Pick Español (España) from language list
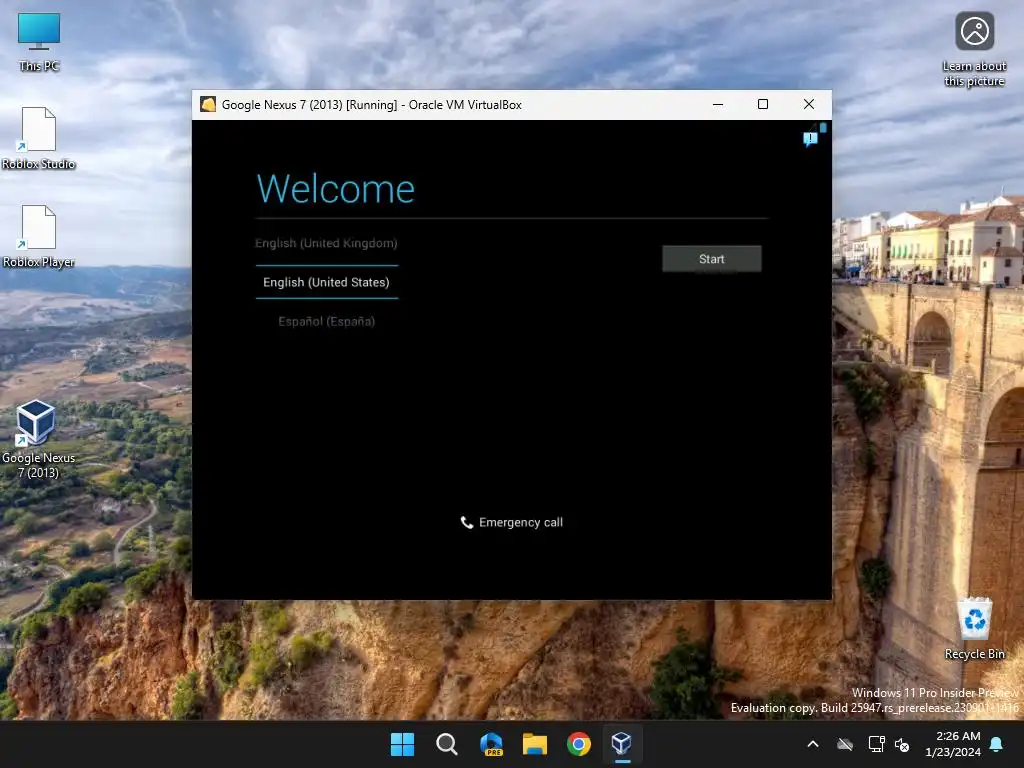1024x768 pixels. click(x=327, y=321)
